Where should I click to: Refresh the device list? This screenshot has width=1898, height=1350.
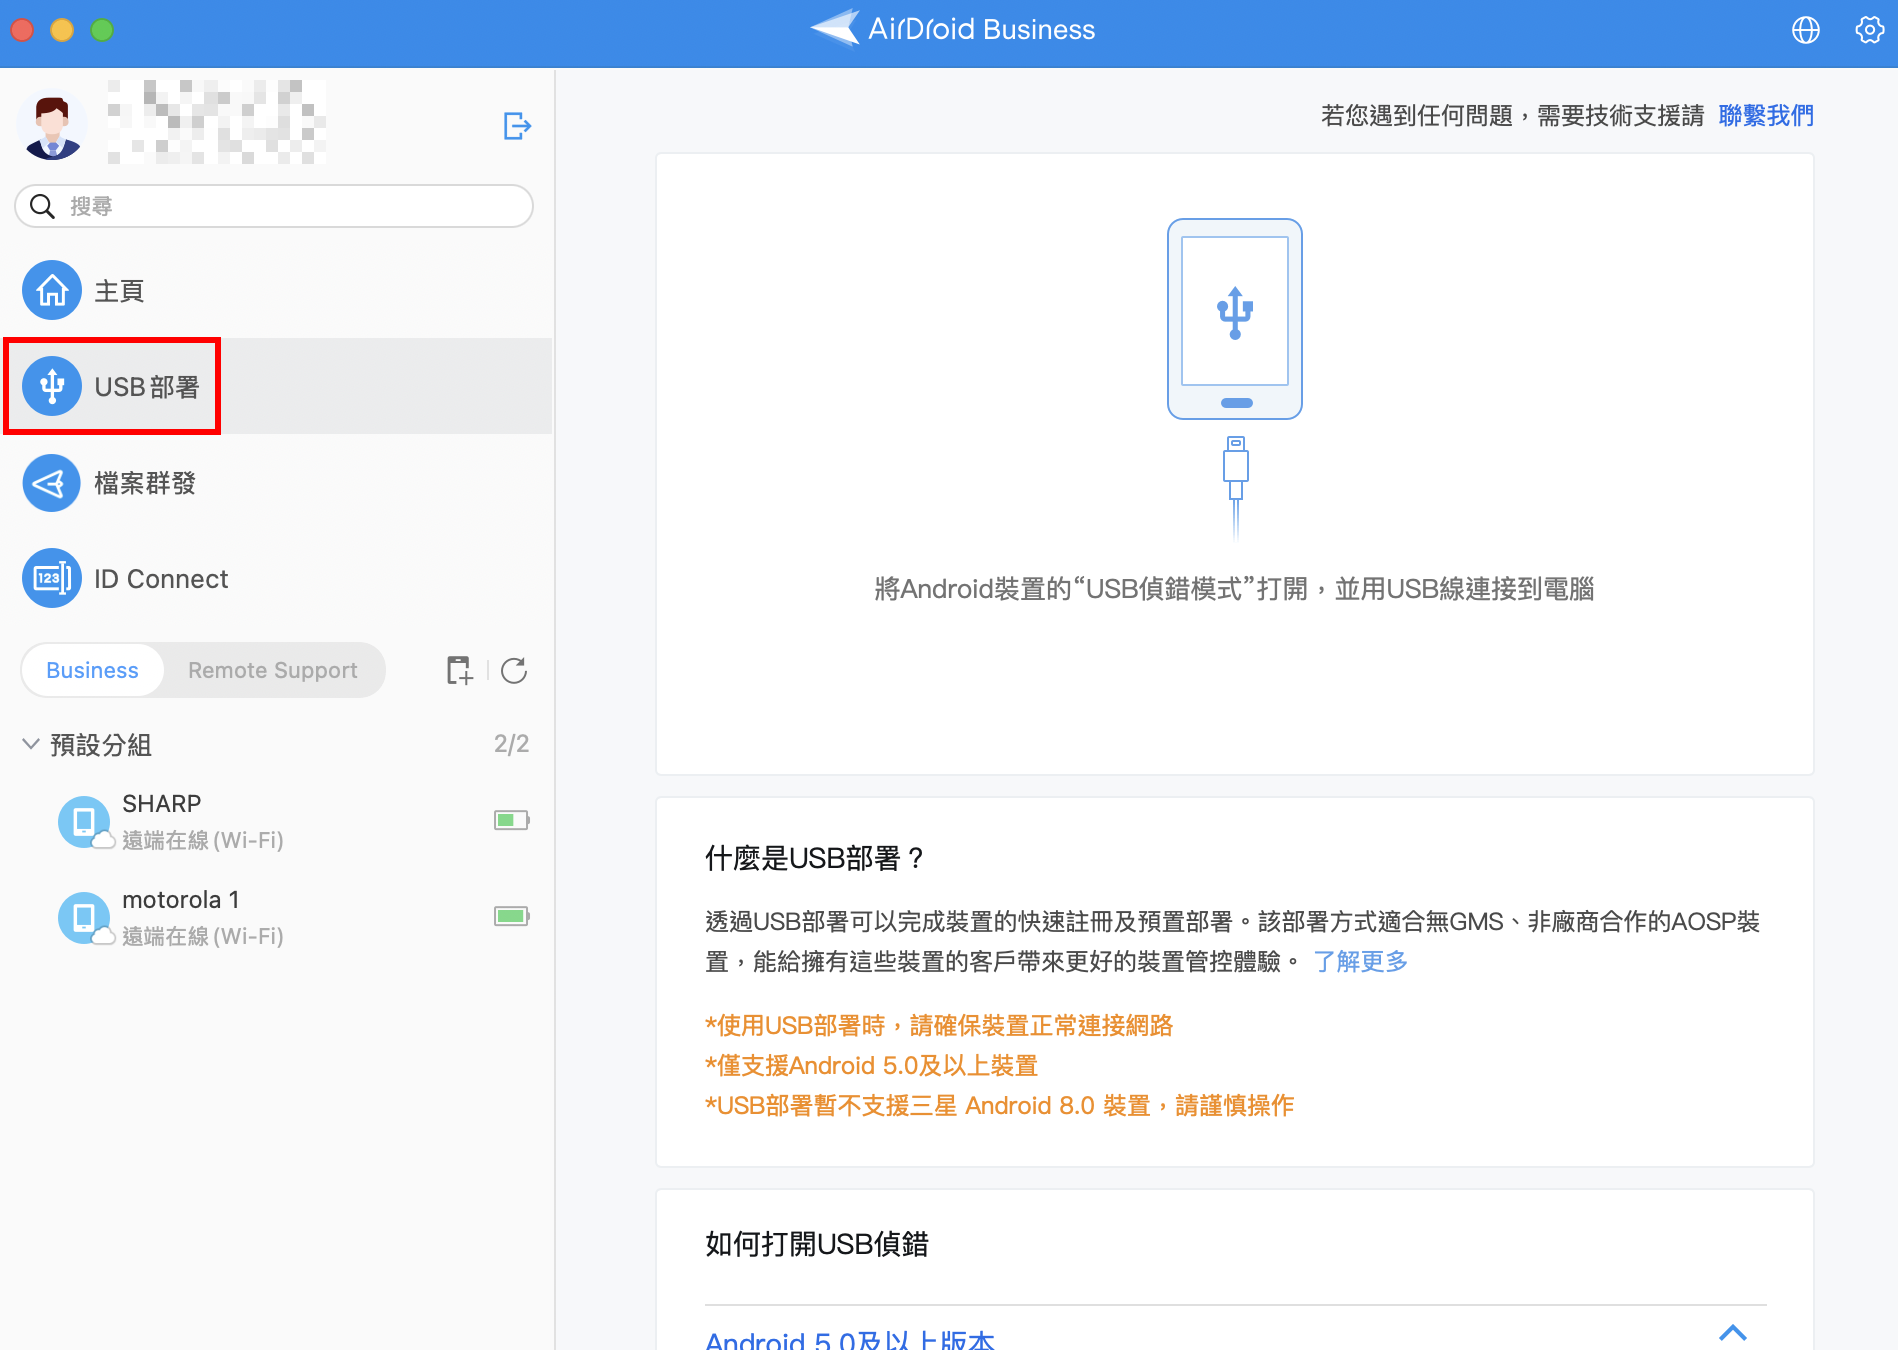click(x=514, y=670)
